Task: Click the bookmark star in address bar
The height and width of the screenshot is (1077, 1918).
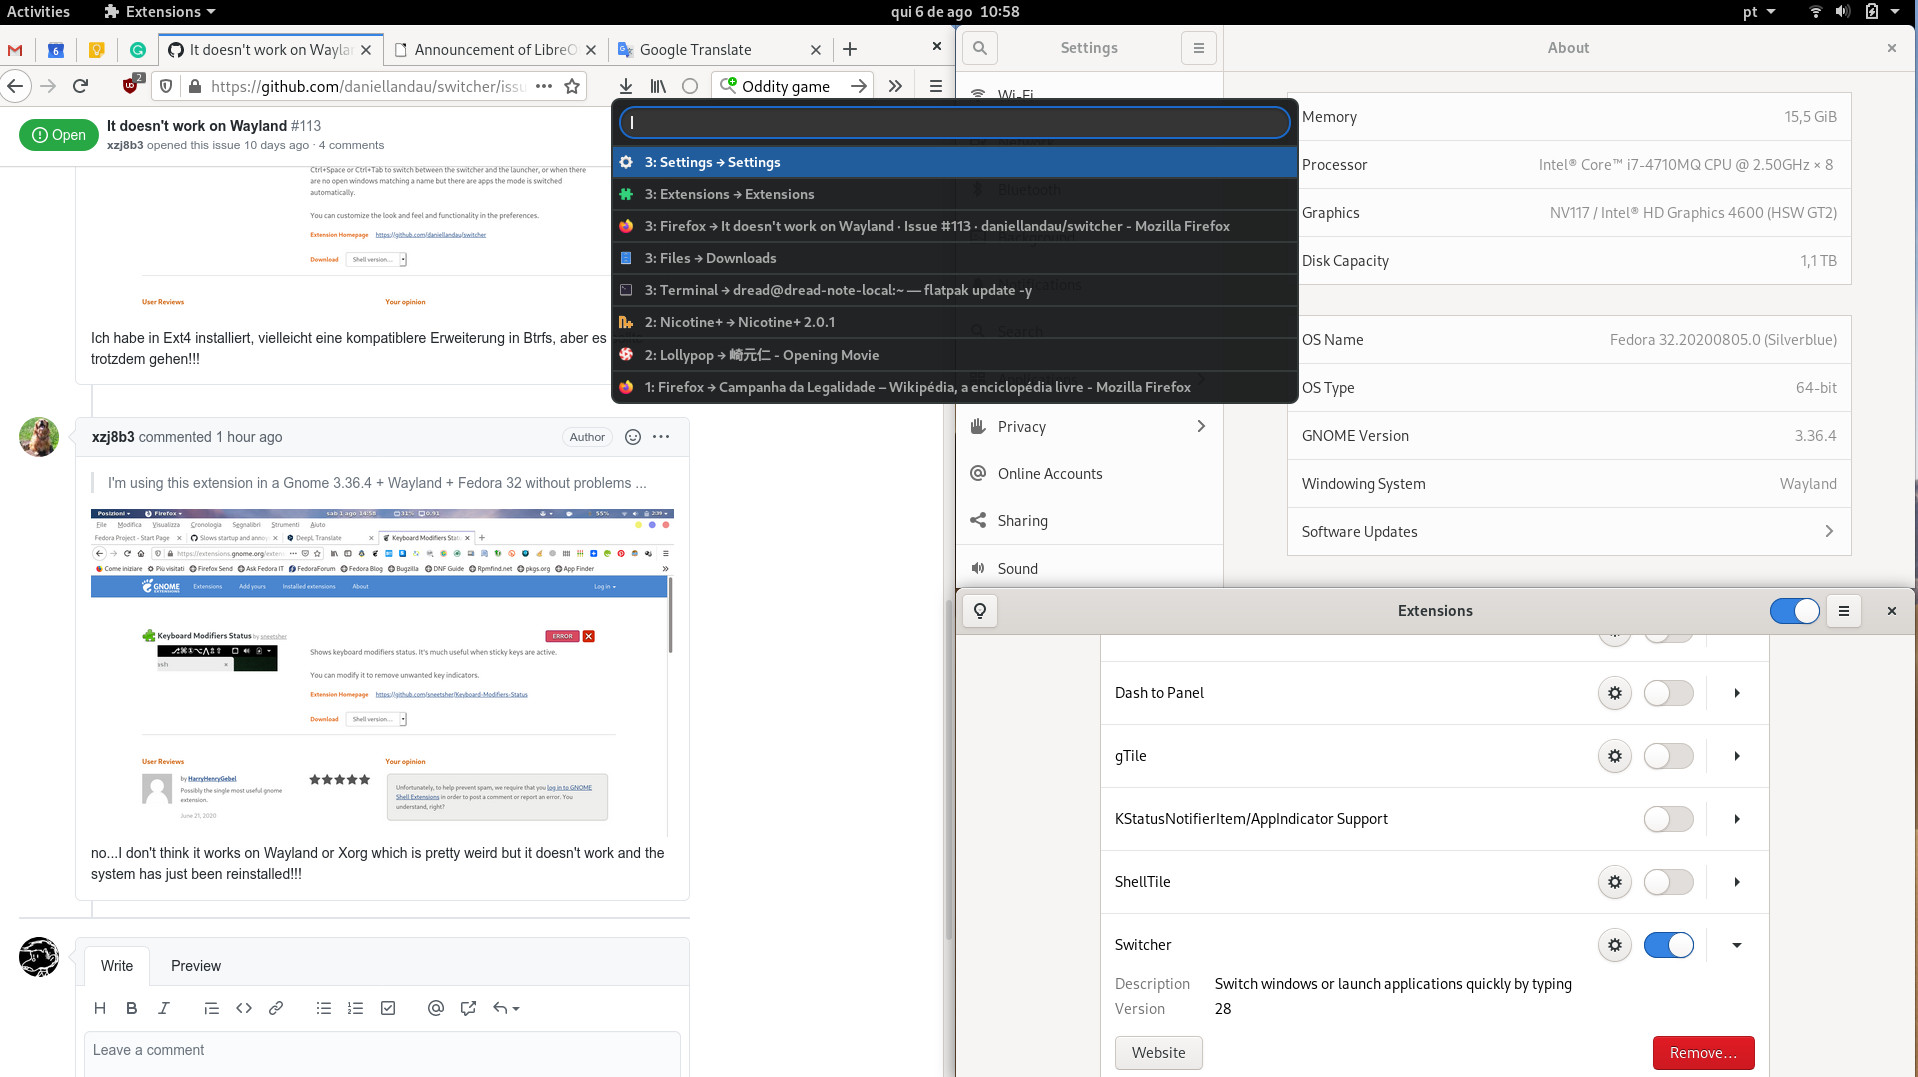Action: (572, 86)
